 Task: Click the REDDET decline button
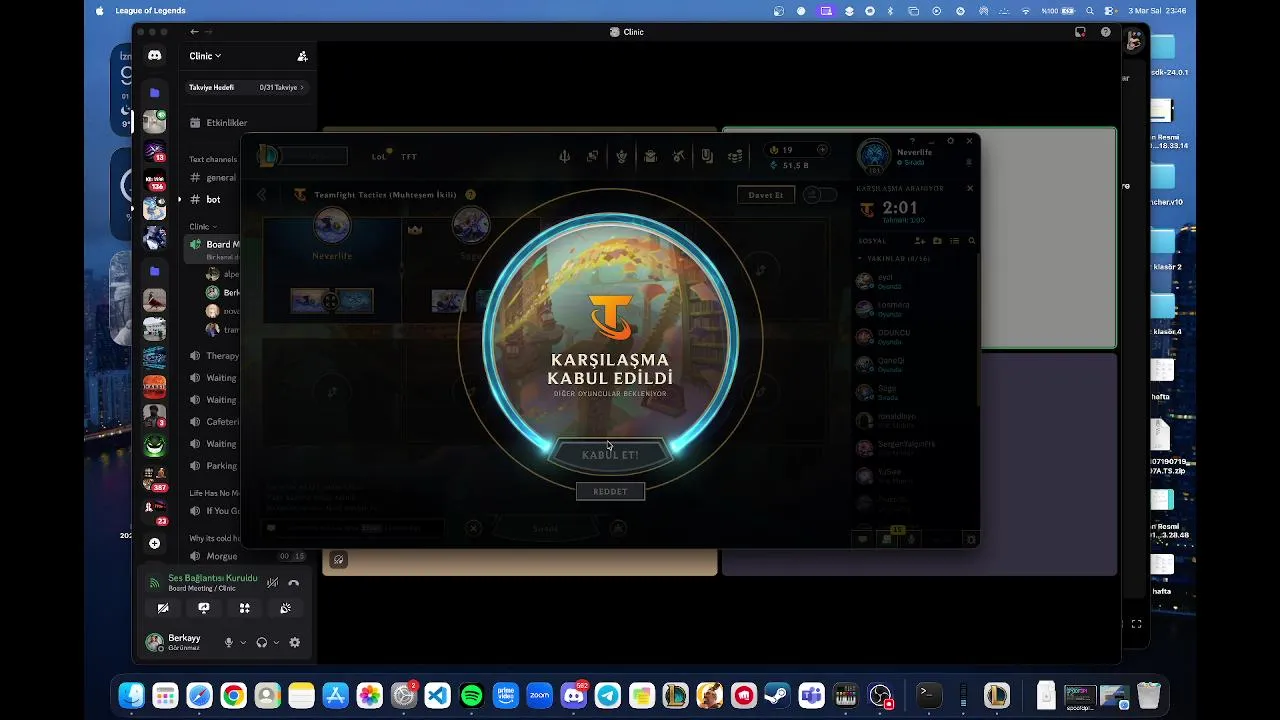click(610, 491)
